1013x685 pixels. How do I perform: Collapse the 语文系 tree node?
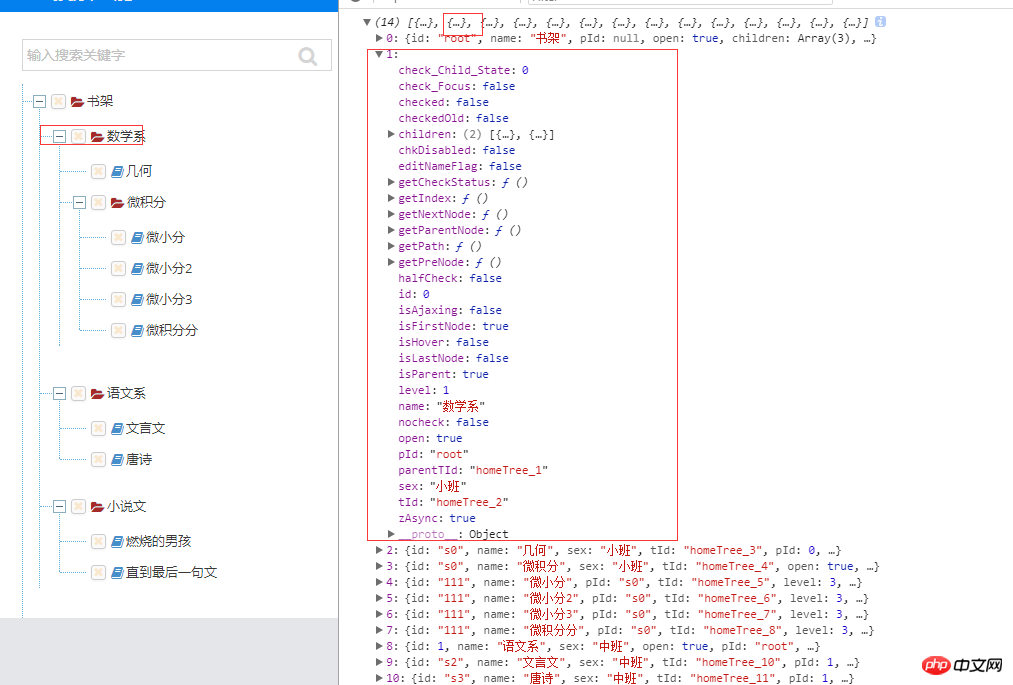click(59, 394)
